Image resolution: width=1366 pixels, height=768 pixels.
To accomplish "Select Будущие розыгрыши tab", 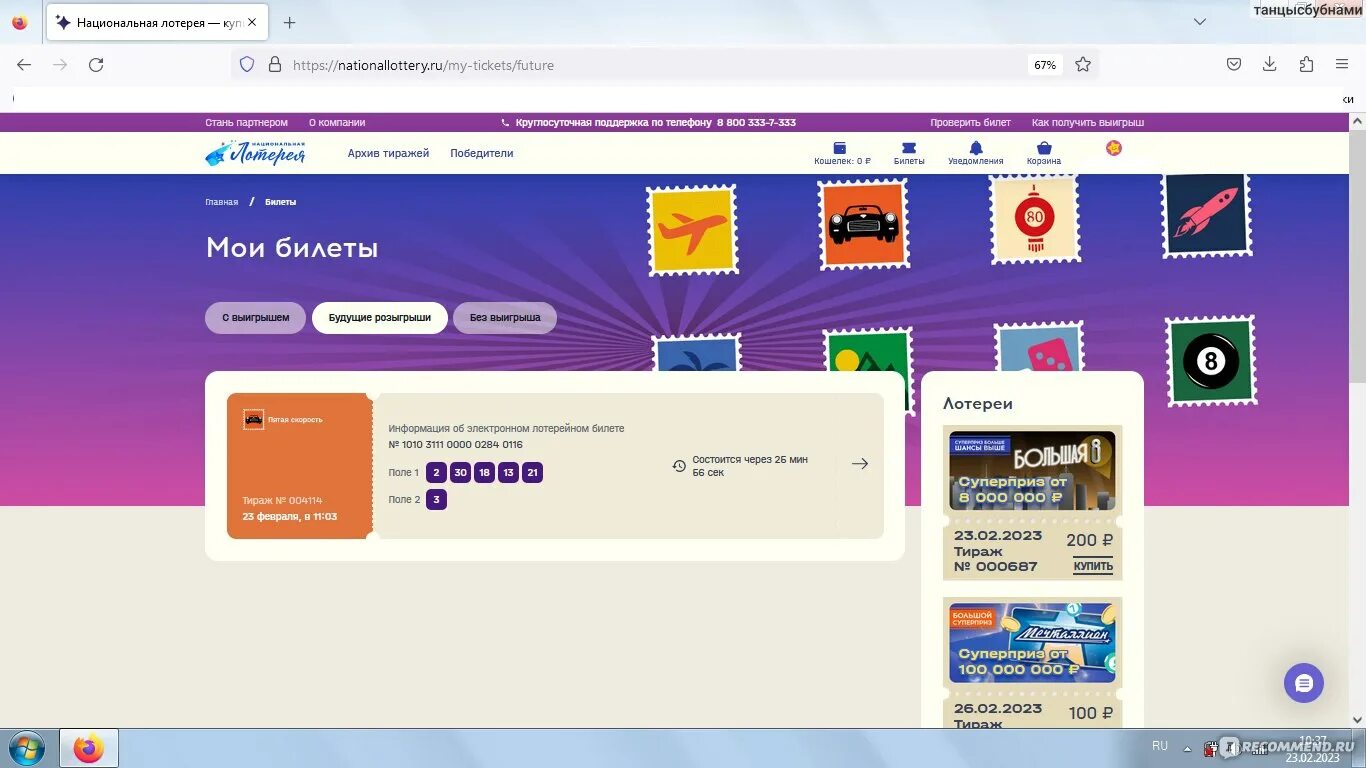I will (x=380, y=318).
